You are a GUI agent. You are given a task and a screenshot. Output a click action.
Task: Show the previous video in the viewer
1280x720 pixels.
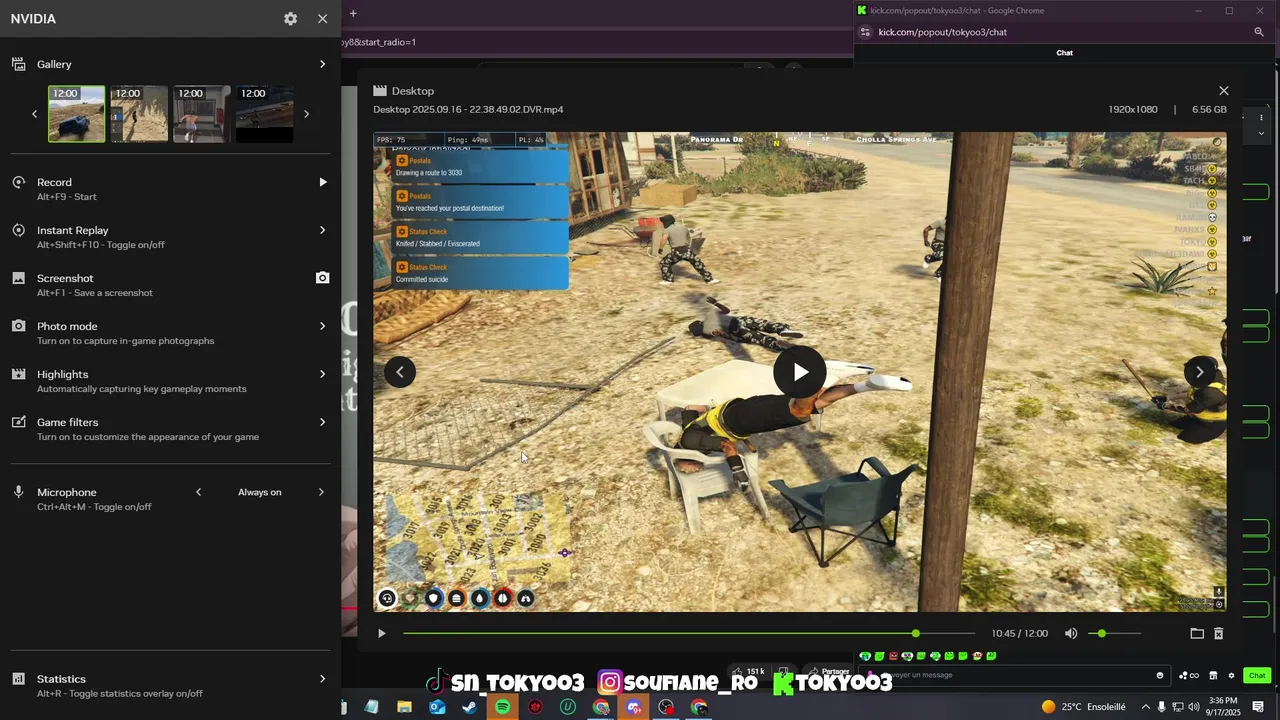[x=399, y=372]
